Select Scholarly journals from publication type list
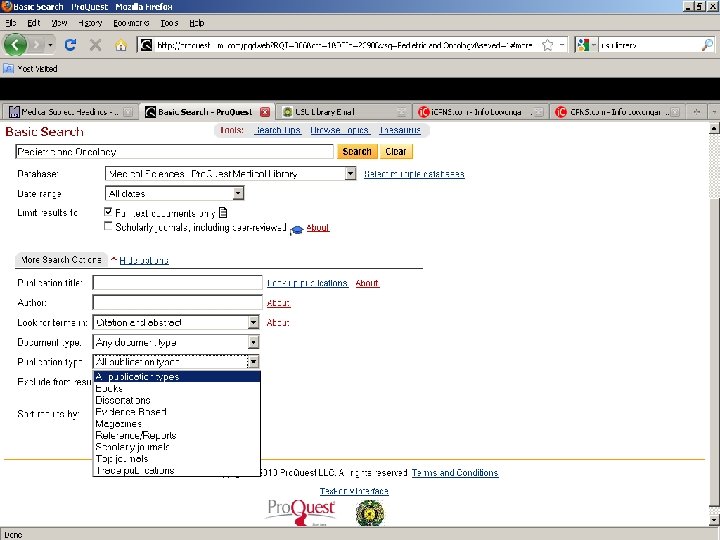The image size is (720, 540). point(177,447)
